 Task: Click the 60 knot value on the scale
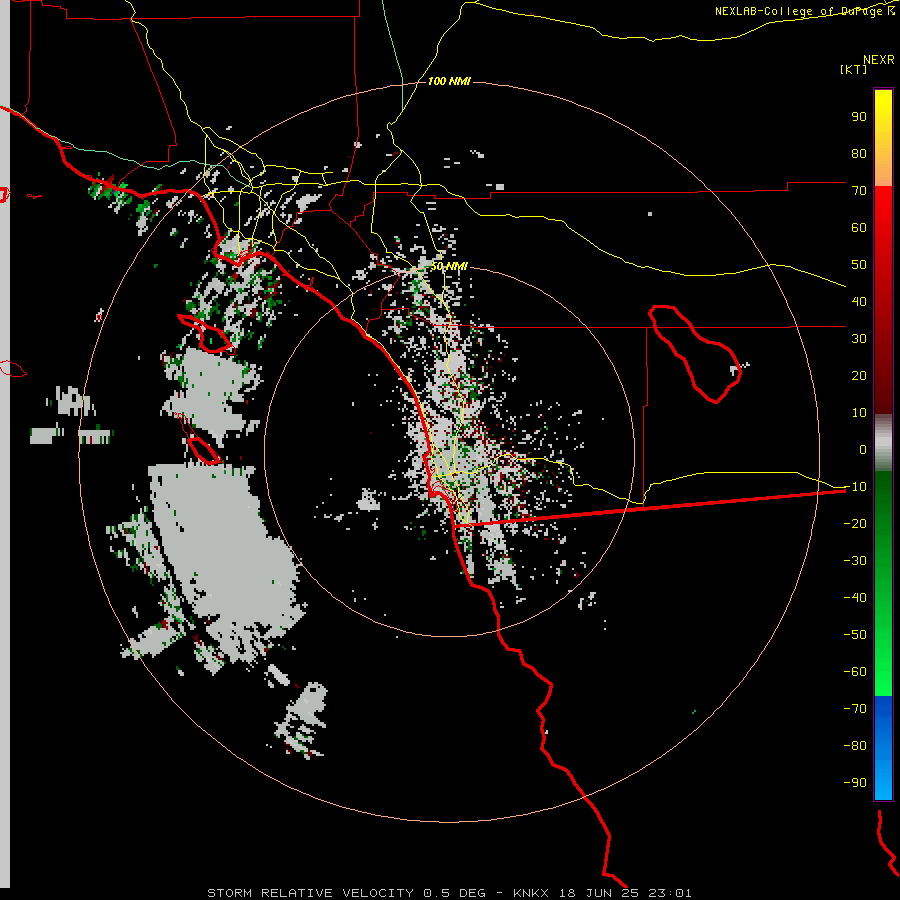click(x=859, y=227)
